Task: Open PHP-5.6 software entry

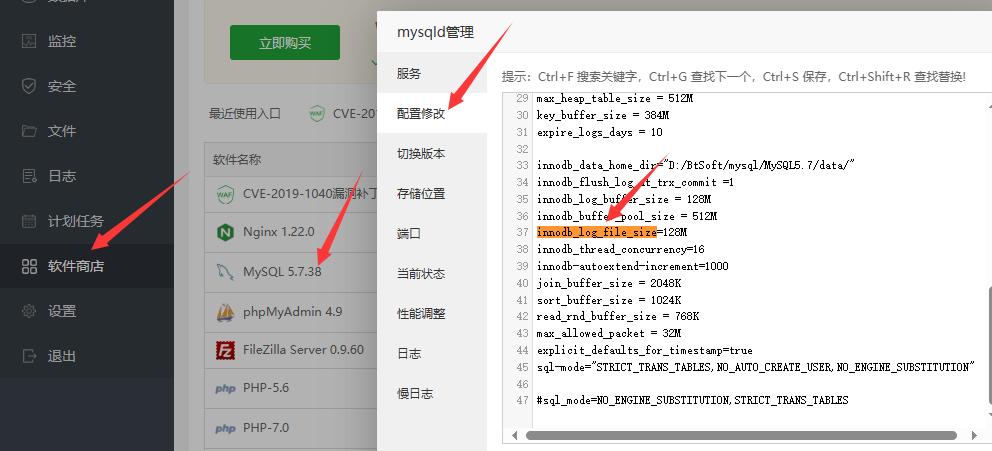Action: (x=266, y=388)
